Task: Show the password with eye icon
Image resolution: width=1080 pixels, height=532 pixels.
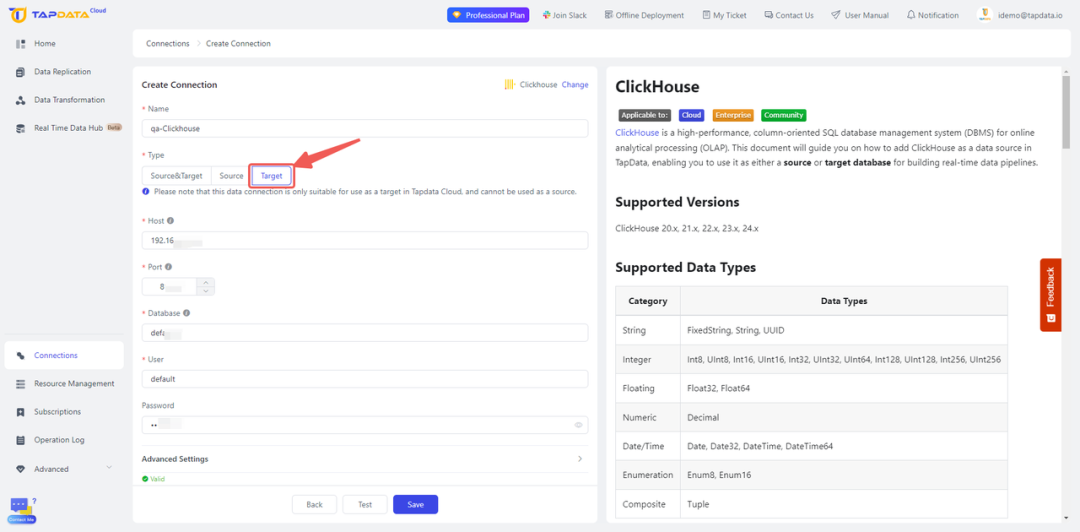Action: 579,425
